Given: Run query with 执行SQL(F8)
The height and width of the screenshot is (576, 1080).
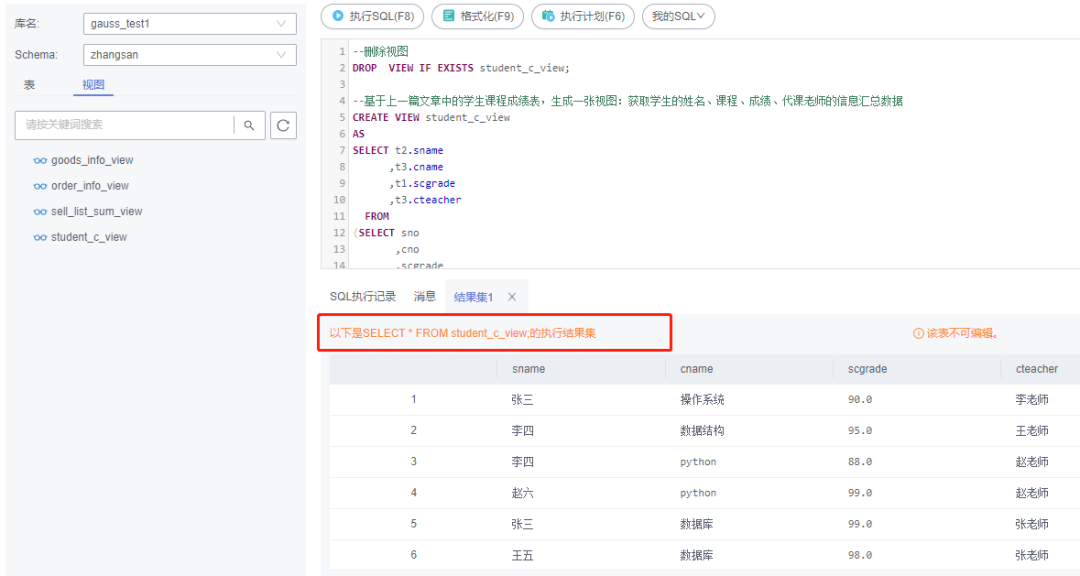Looking at the screenshot, I should coord(373,16).
